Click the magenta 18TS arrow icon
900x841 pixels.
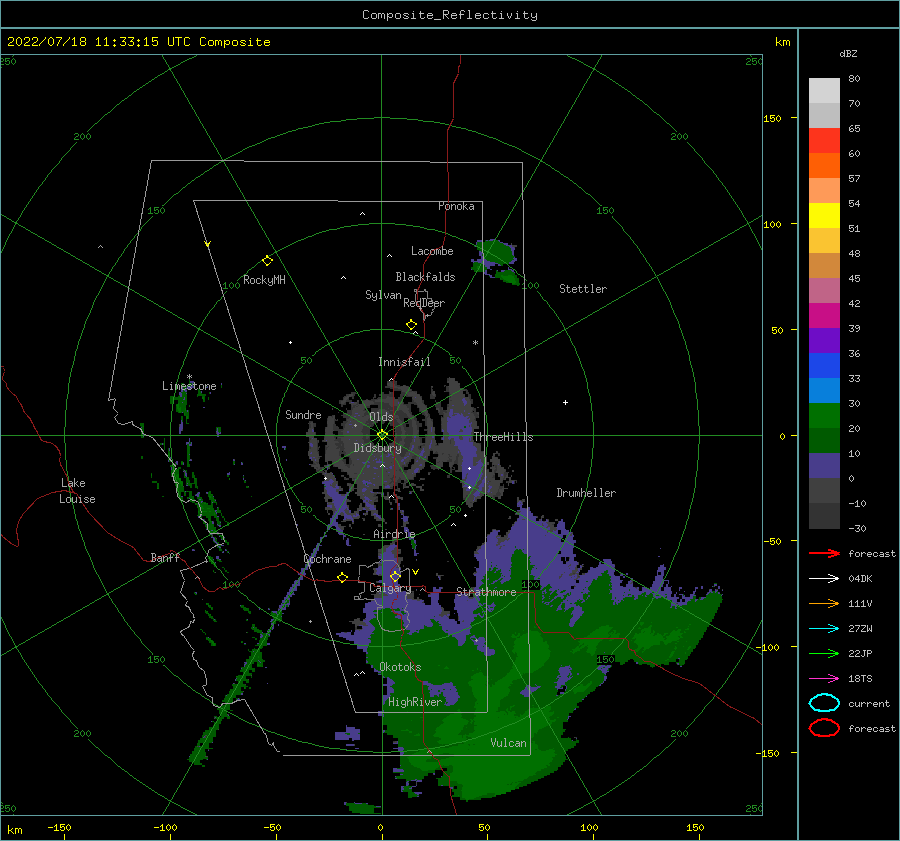824,679
